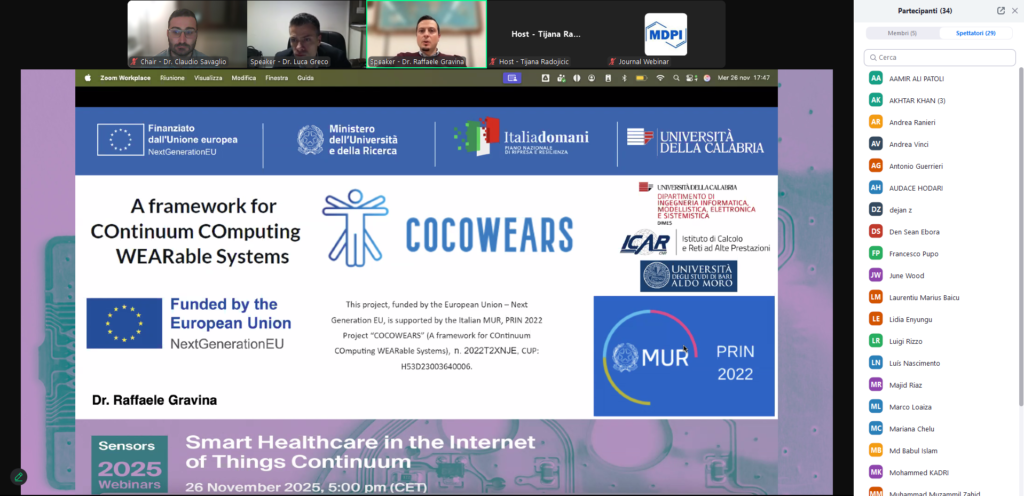1024x496 pixels.
Task: Click the MDPI Journal Webinar tile
Action: 665,34
